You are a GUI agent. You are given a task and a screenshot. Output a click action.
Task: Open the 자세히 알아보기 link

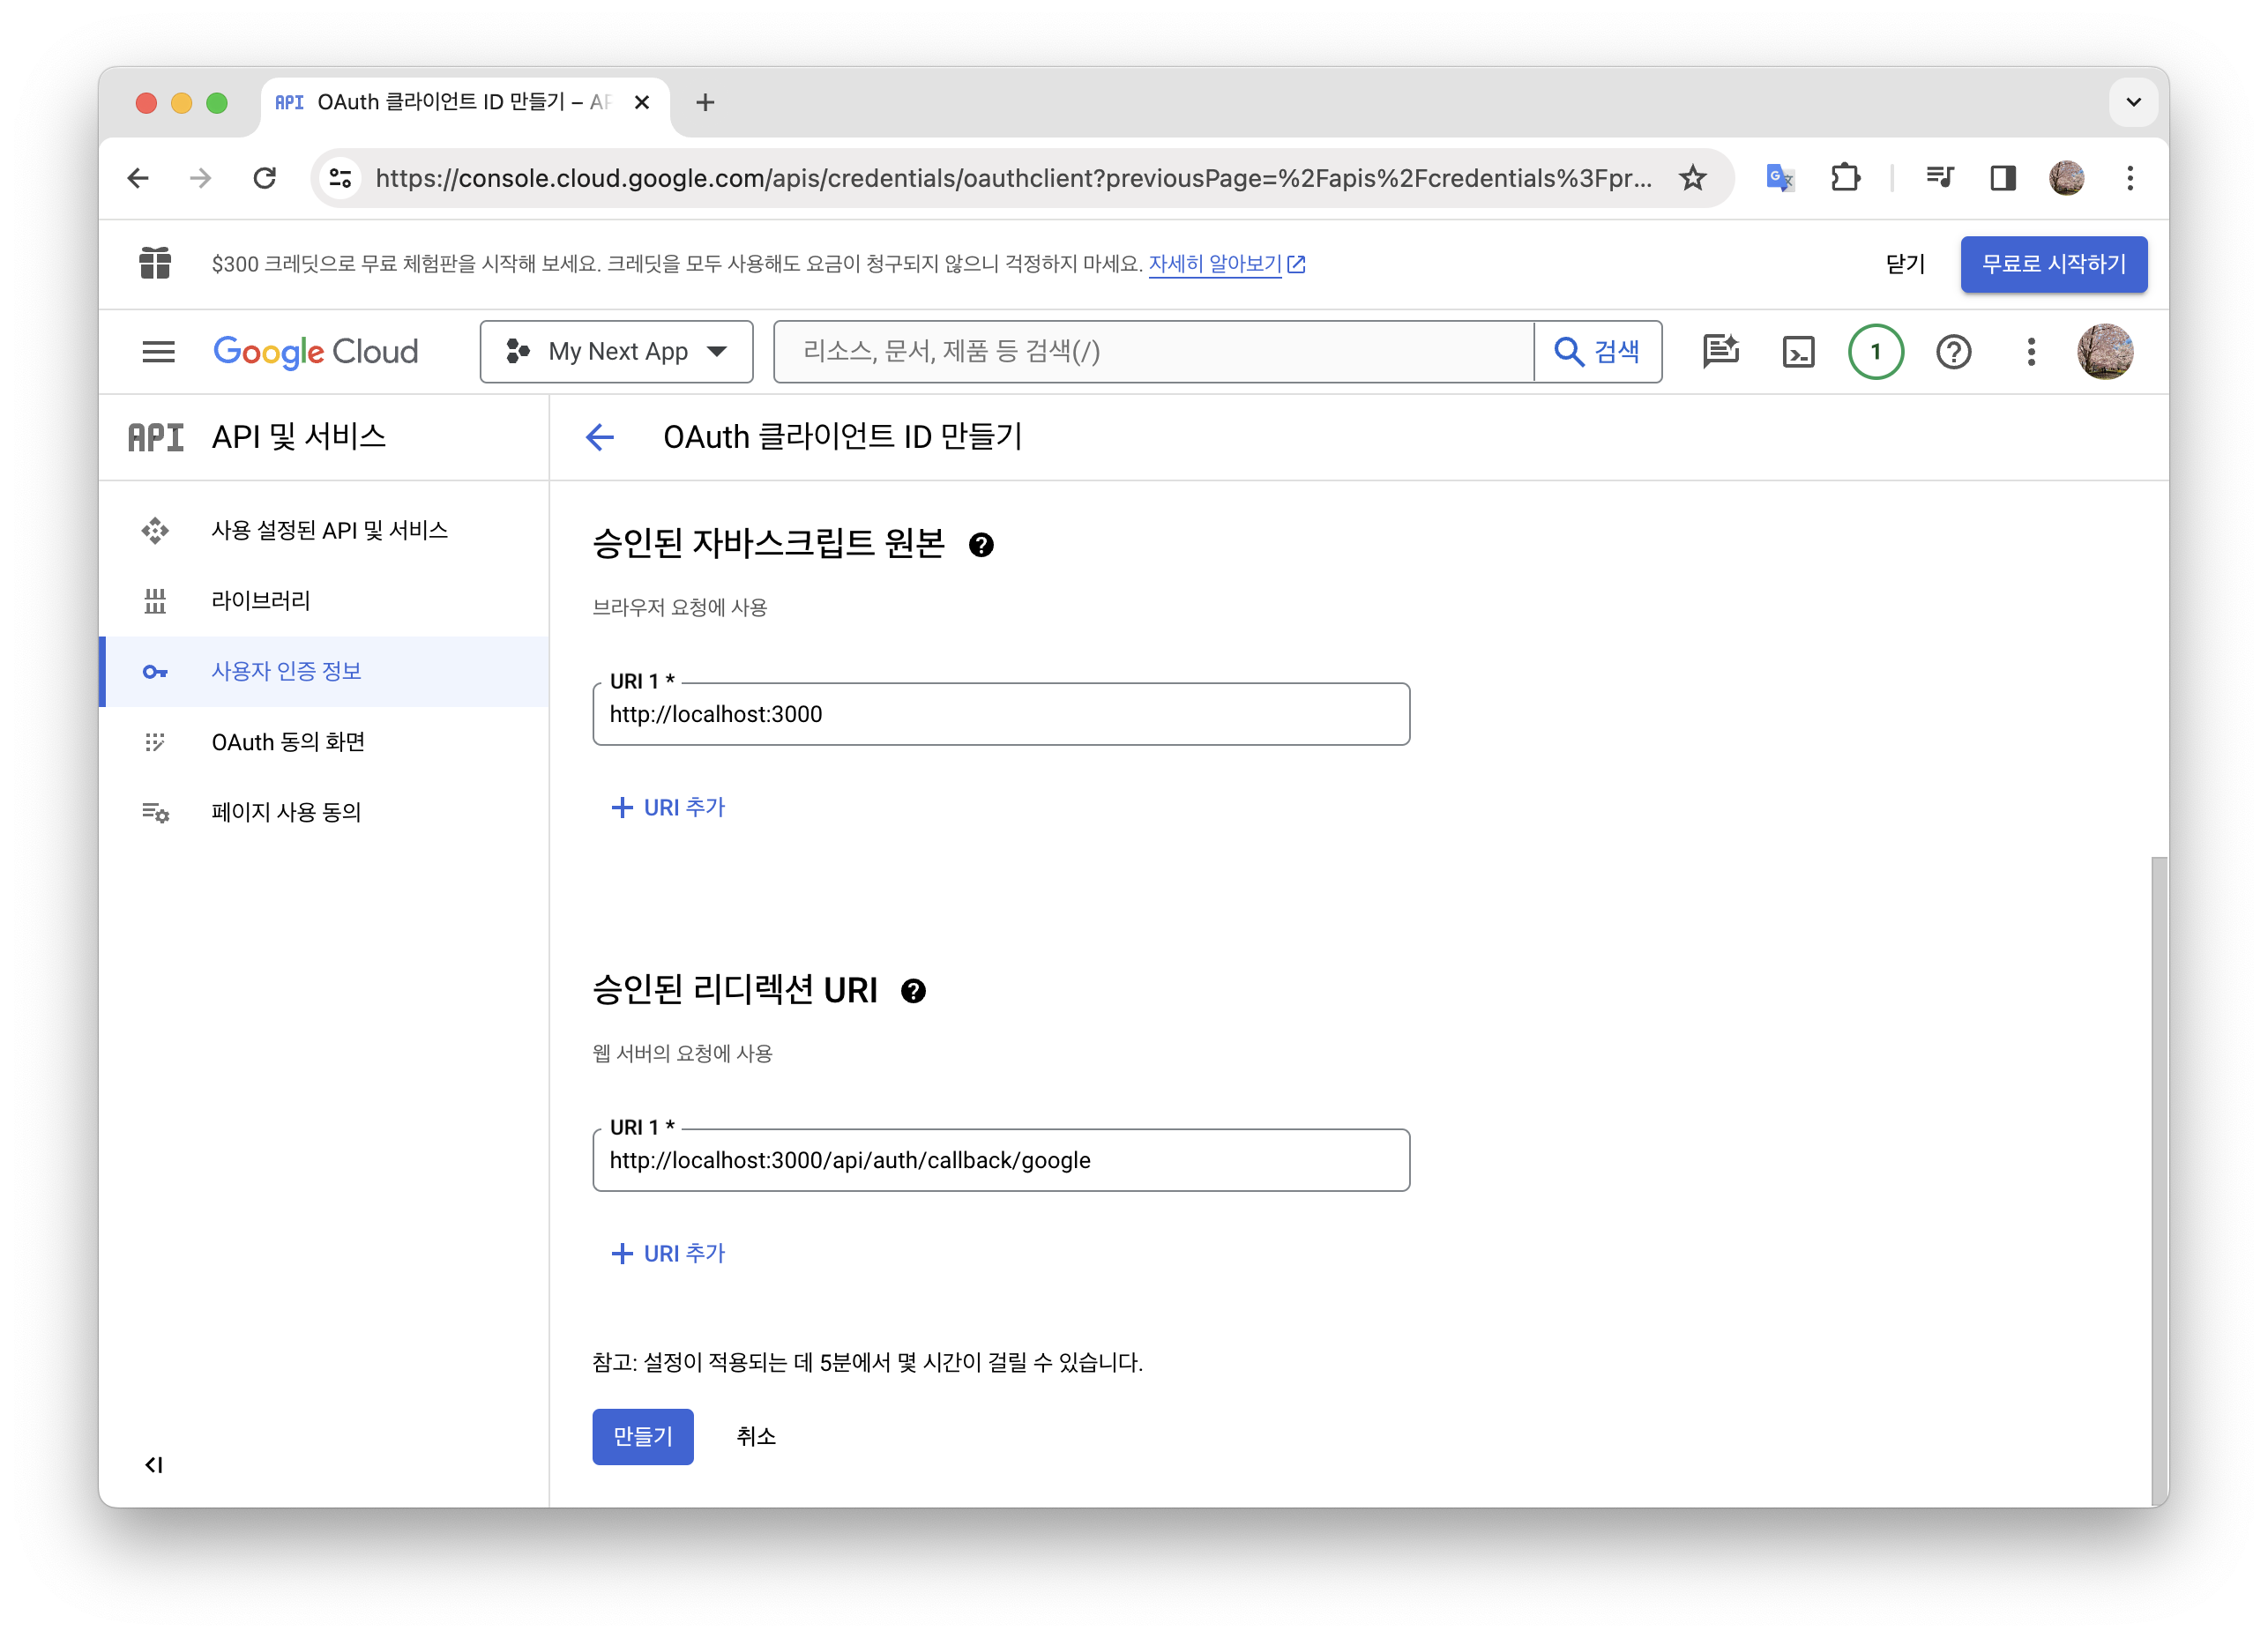coord(1215,264)
